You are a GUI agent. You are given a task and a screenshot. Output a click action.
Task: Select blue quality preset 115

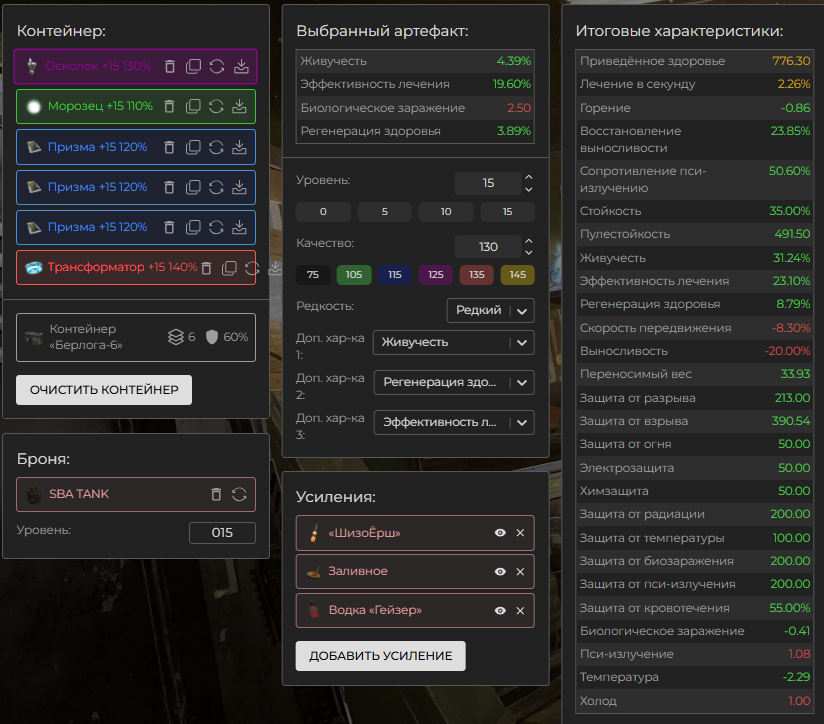click(x=395, y=275)
